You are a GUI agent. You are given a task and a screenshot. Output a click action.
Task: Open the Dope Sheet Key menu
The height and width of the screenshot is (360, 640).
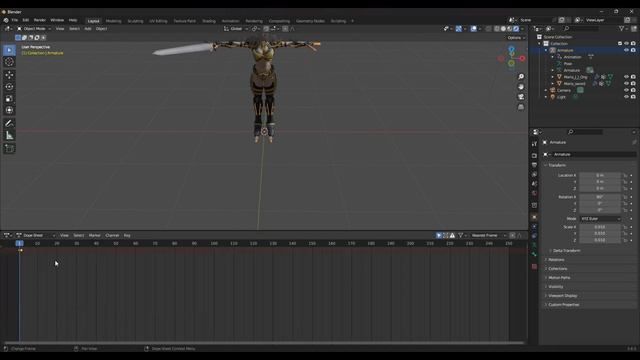(127, 236)
